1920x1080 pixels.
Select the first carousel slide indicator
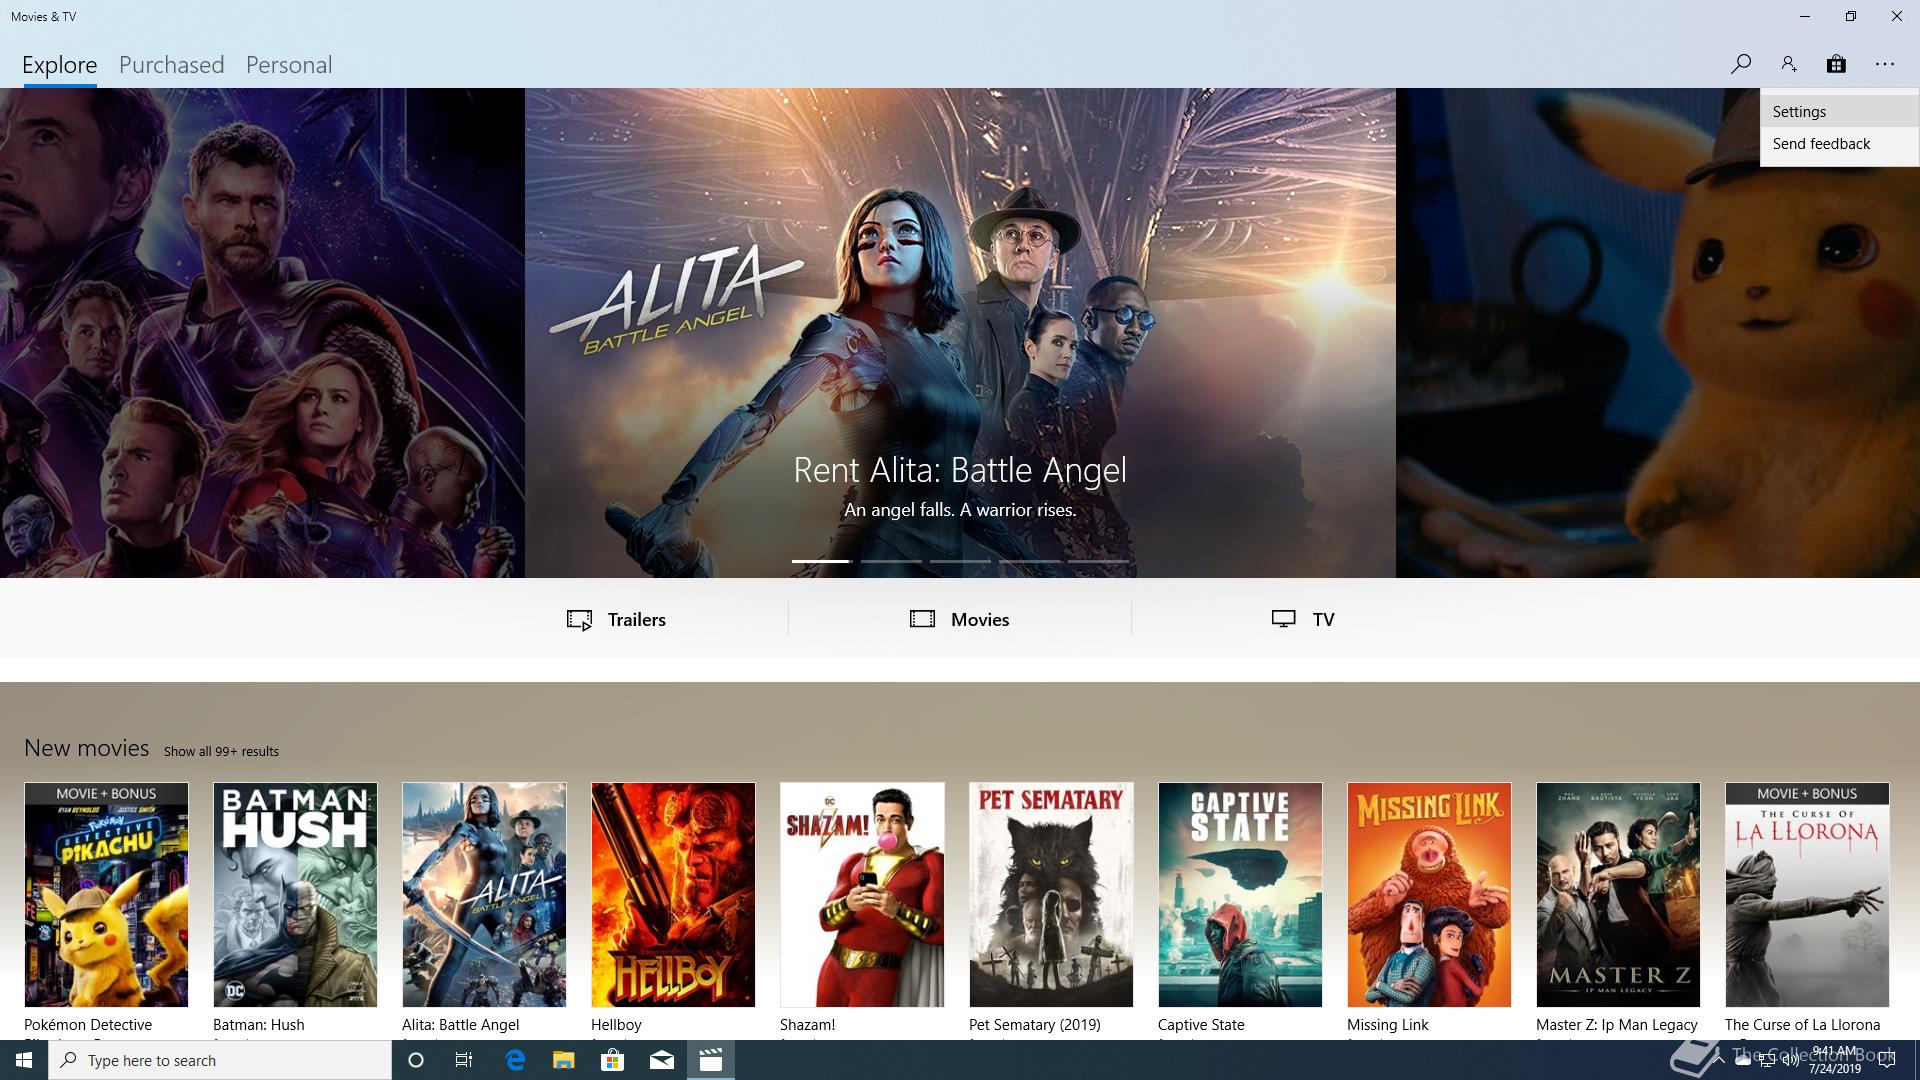point(820,561)
